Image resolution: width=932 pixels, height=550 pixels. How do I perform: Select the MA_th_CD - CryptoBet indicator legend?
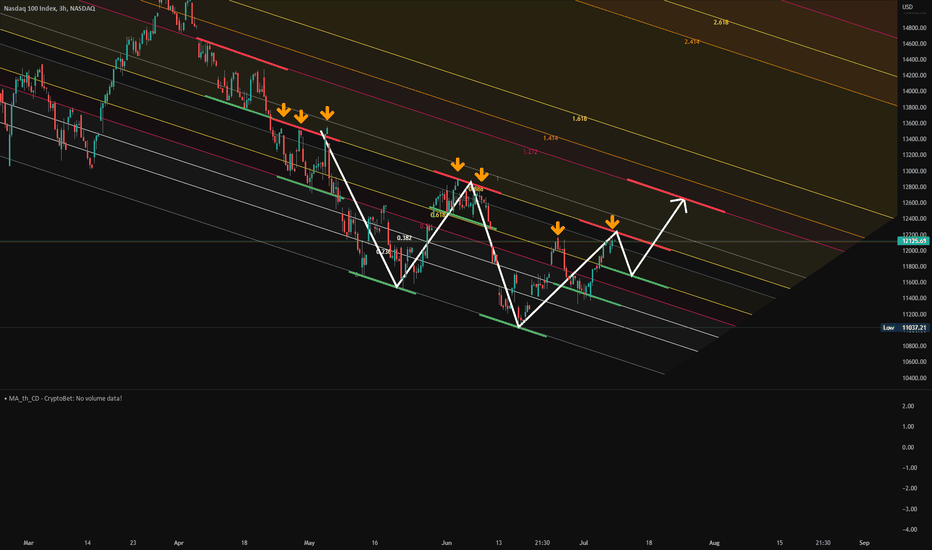tap(63, 398)
